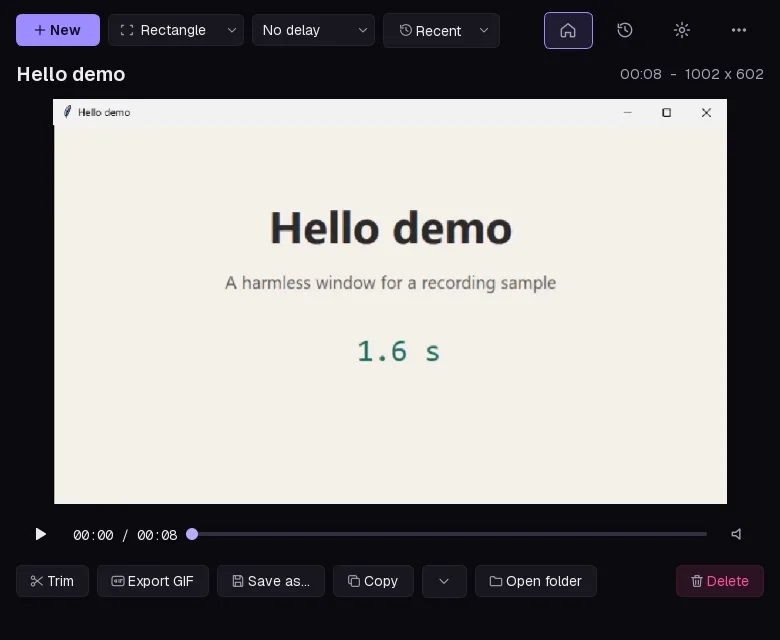Open the No delay timer dropdown

(313, 30)
